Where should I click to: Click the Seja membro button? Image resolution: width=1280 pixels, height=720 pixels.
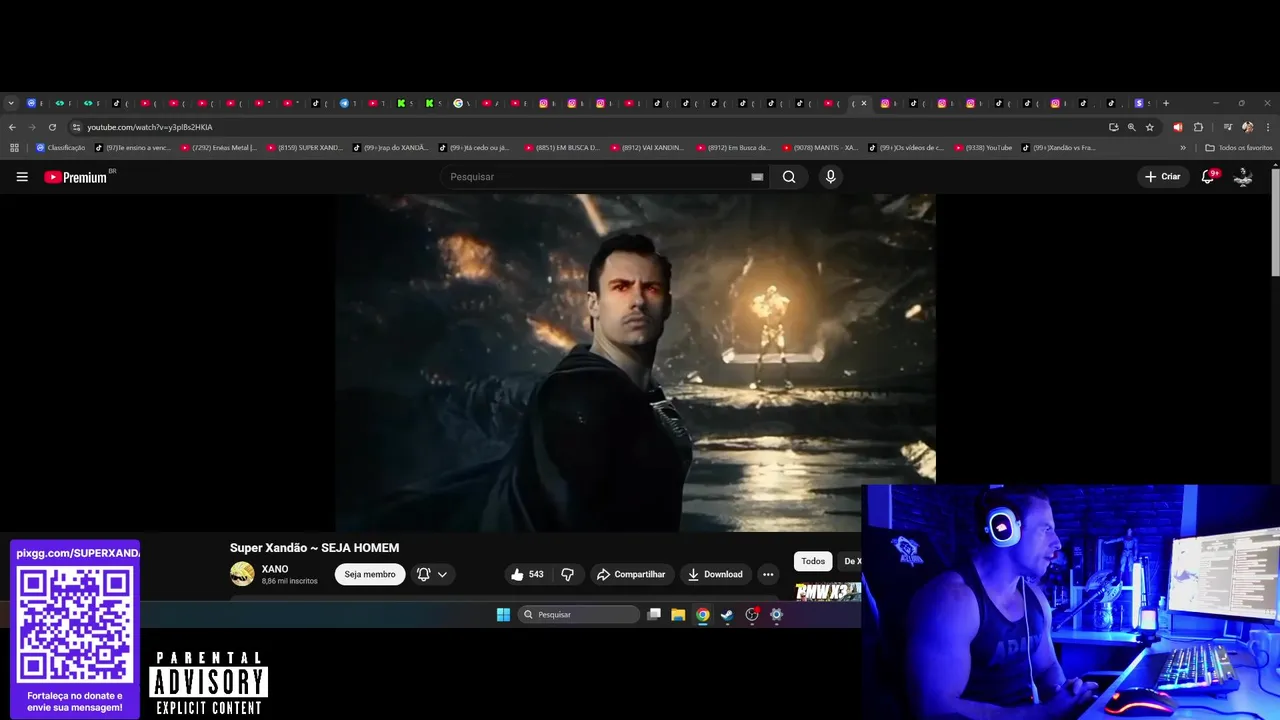tap(370, 574)
